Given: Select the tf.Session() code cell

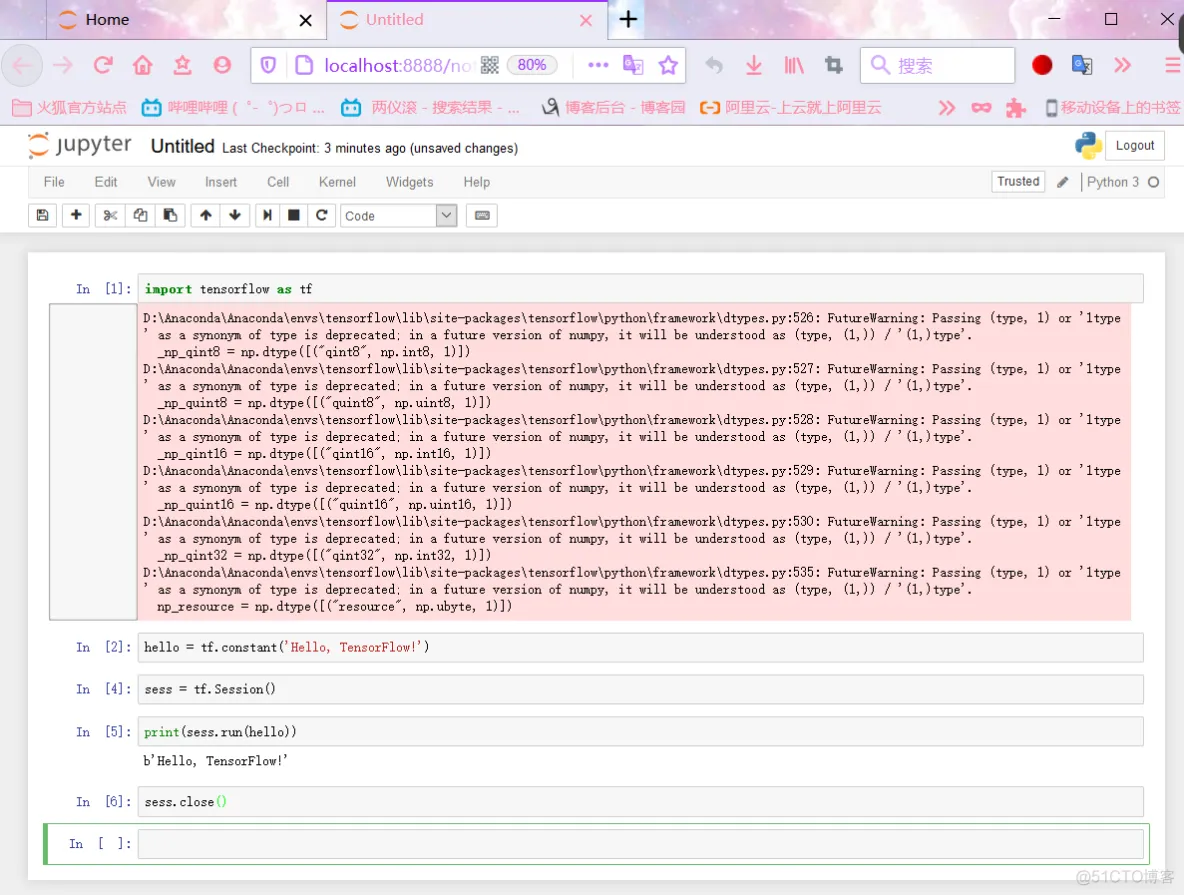Looking at the screenshot, I should [640, 689].
